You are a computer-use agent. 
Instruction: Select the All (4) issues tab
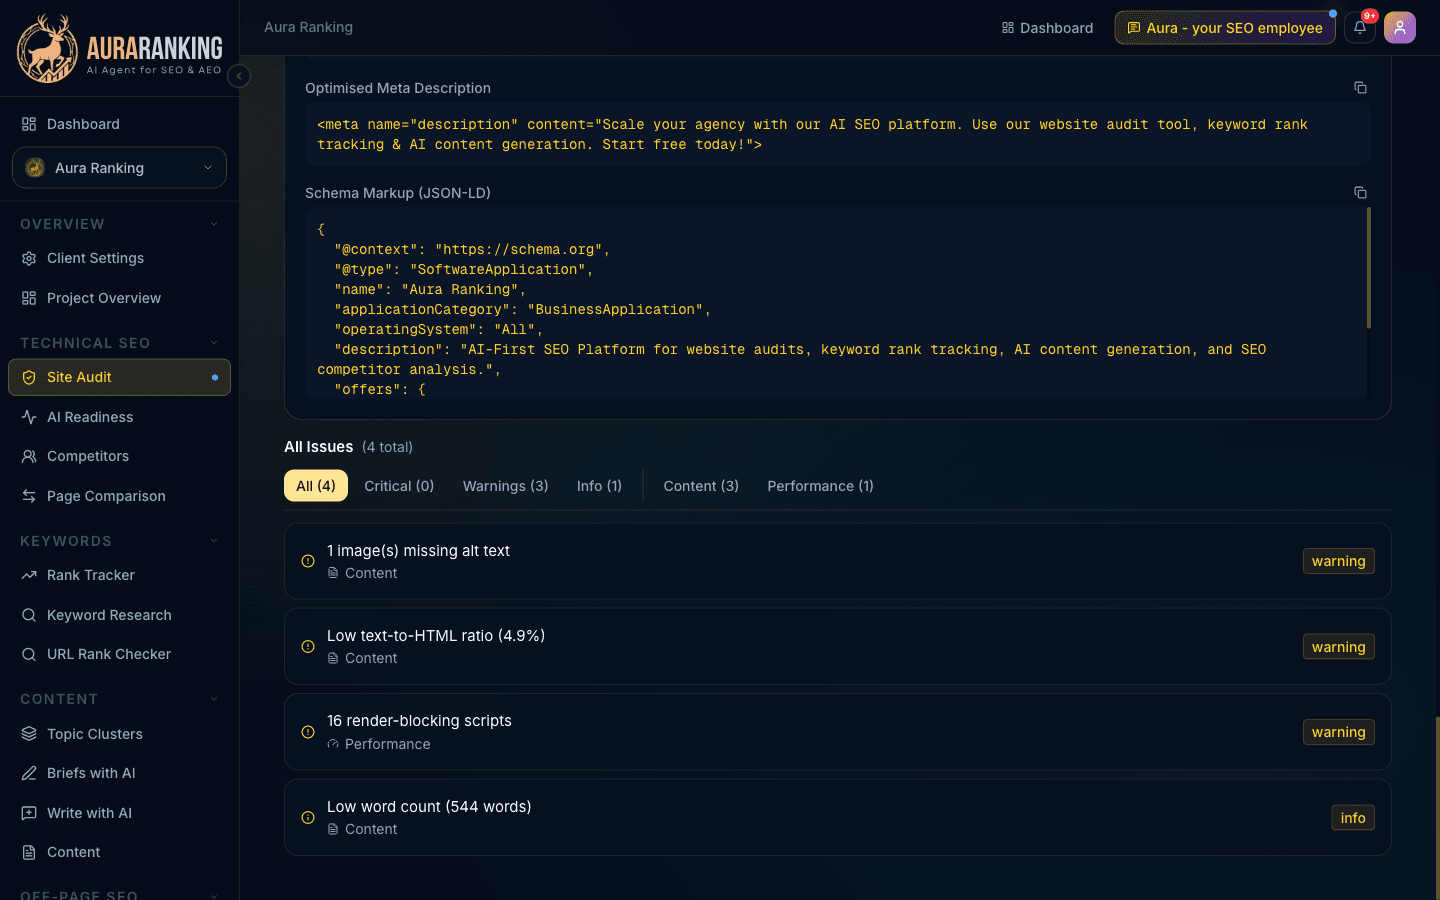coord(316,486)
